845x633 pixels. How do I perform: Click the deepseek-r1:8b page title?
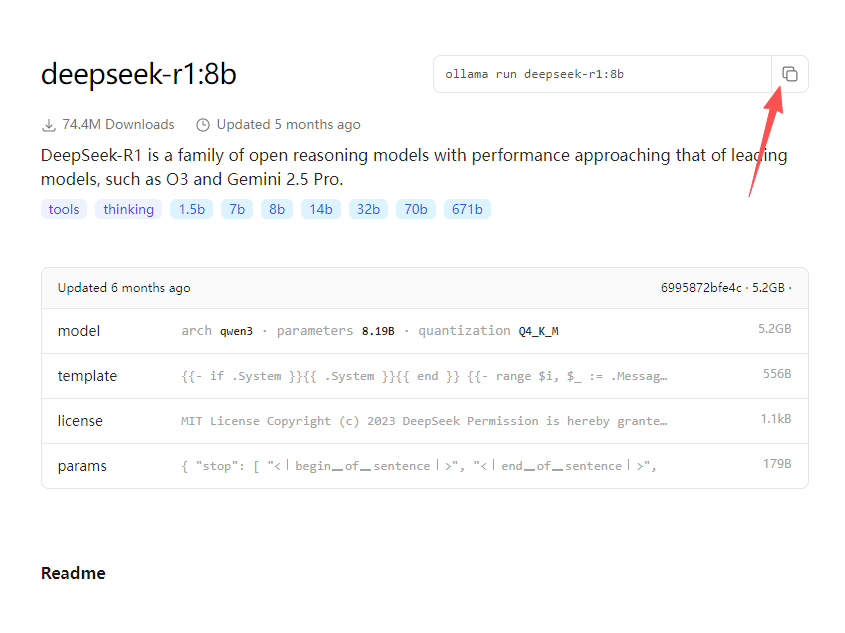click(x=139, y=74)
